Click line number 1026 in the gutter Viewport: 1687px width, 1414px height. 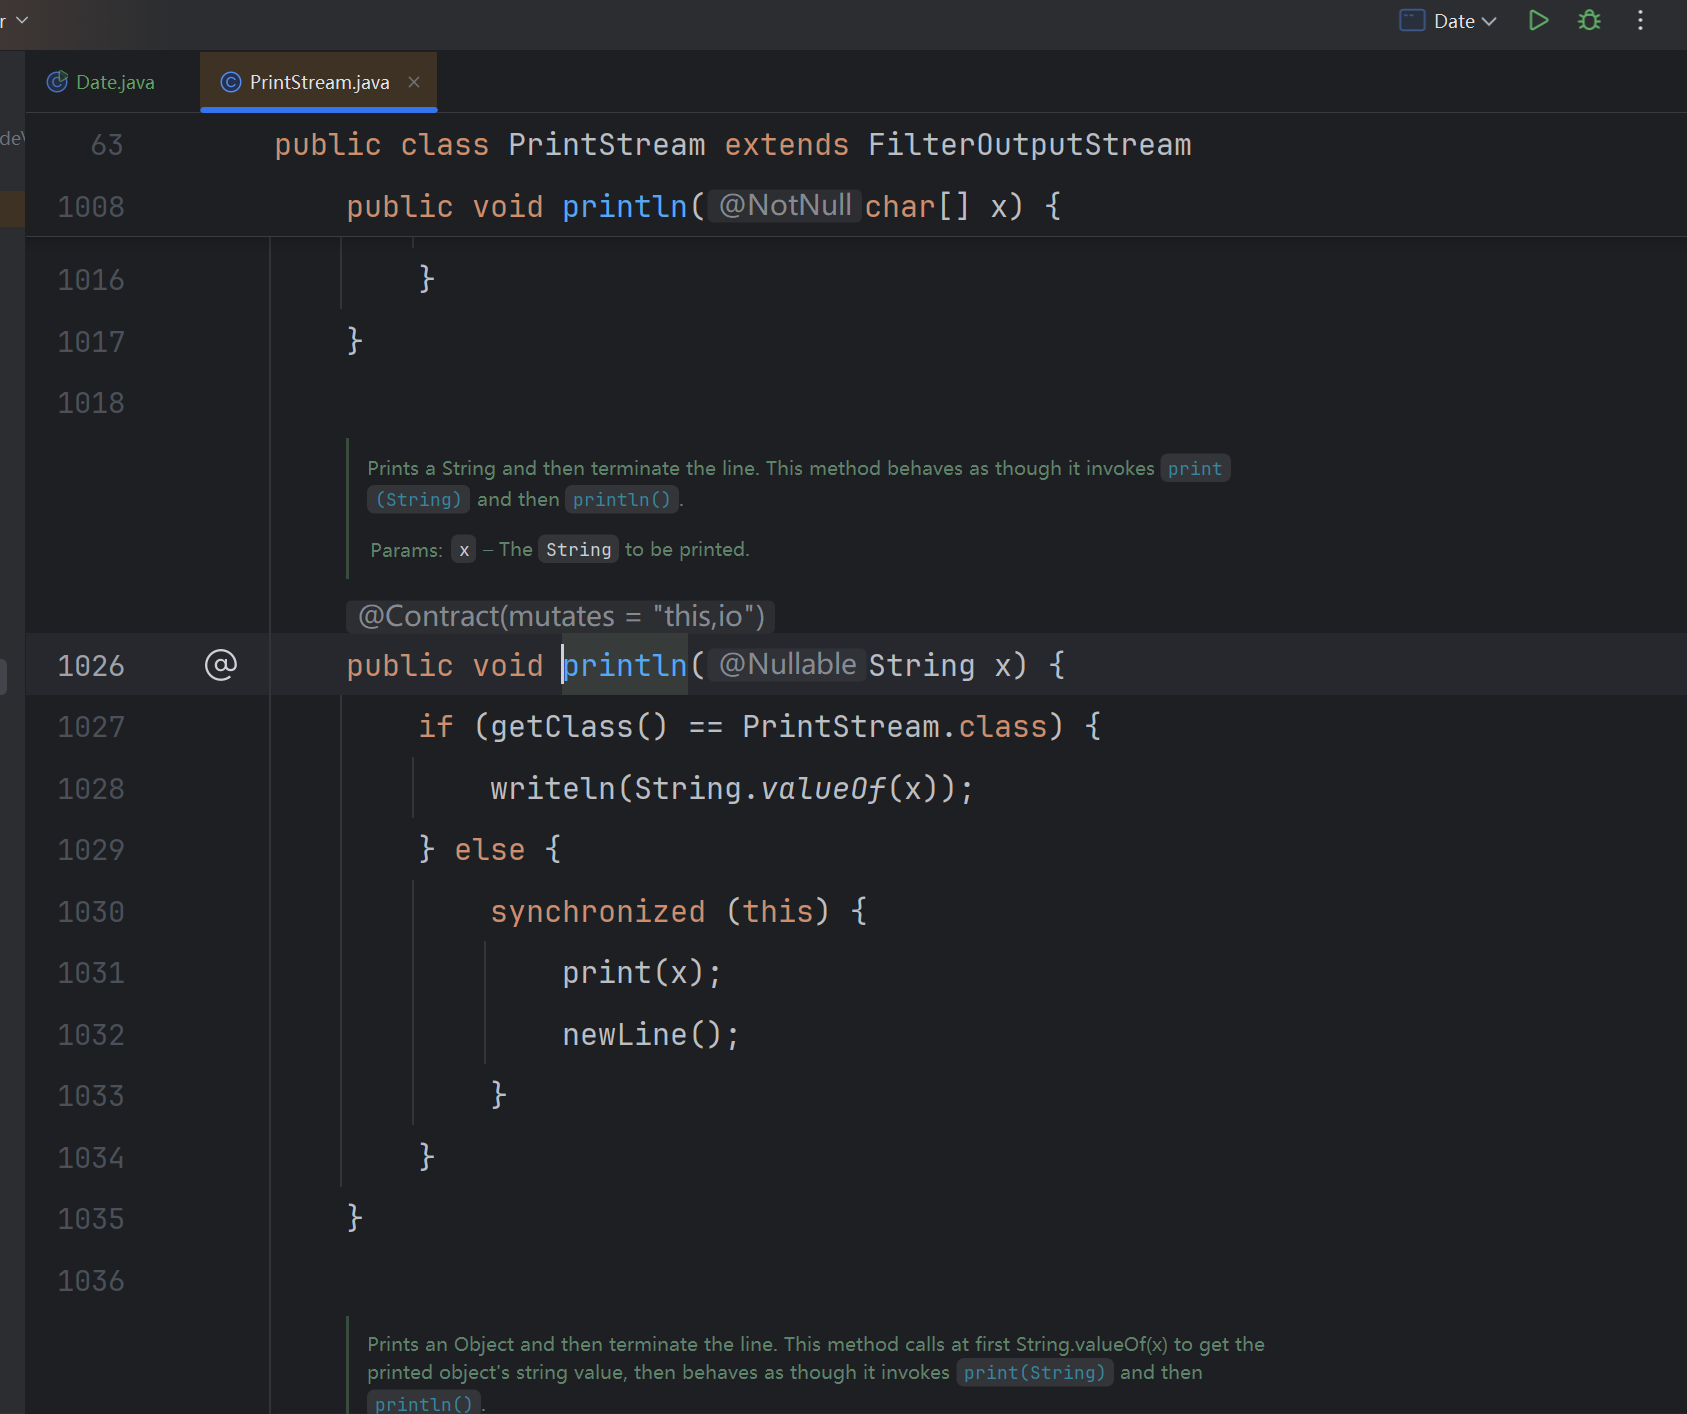click(91, 666)
